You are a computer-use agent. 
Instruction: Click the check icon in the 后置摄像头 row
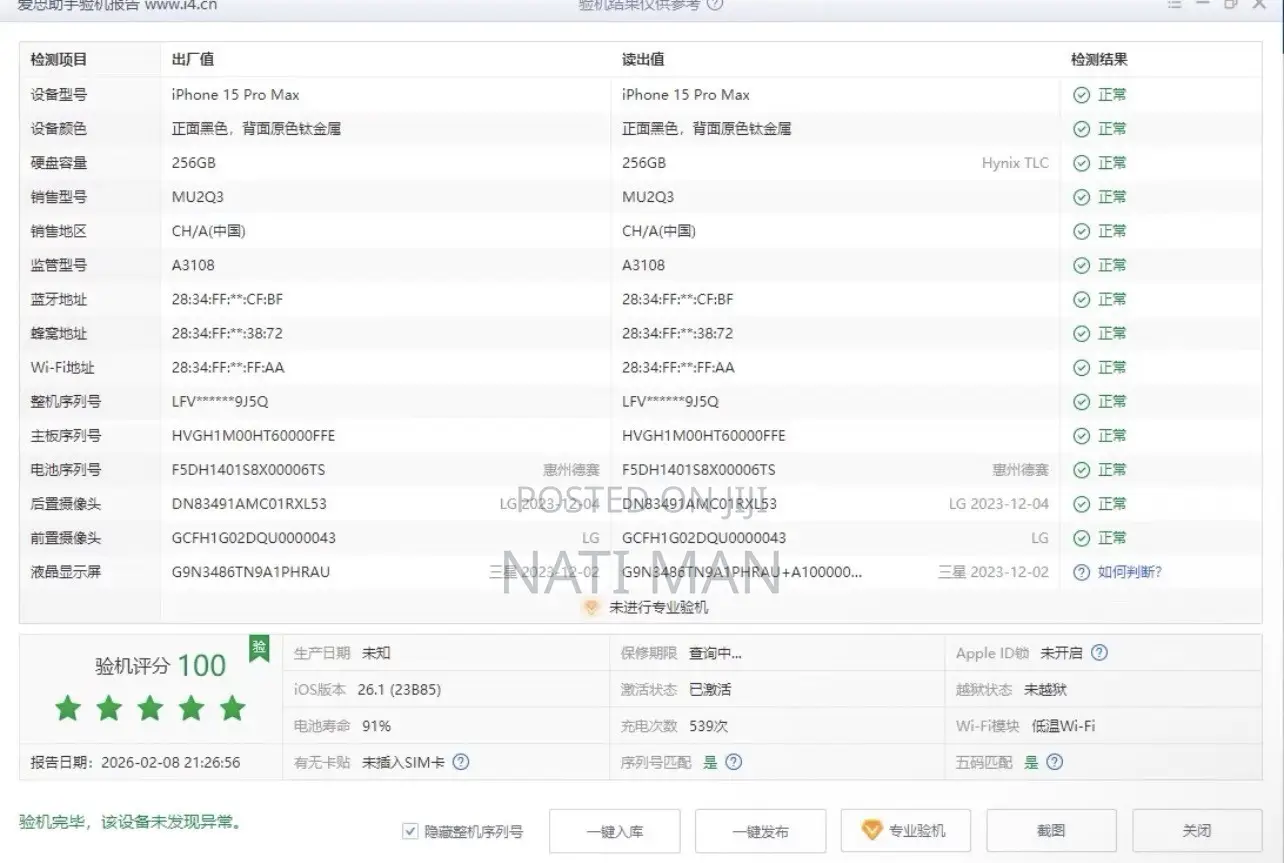pyautogui.click(x=1081, y=503)
